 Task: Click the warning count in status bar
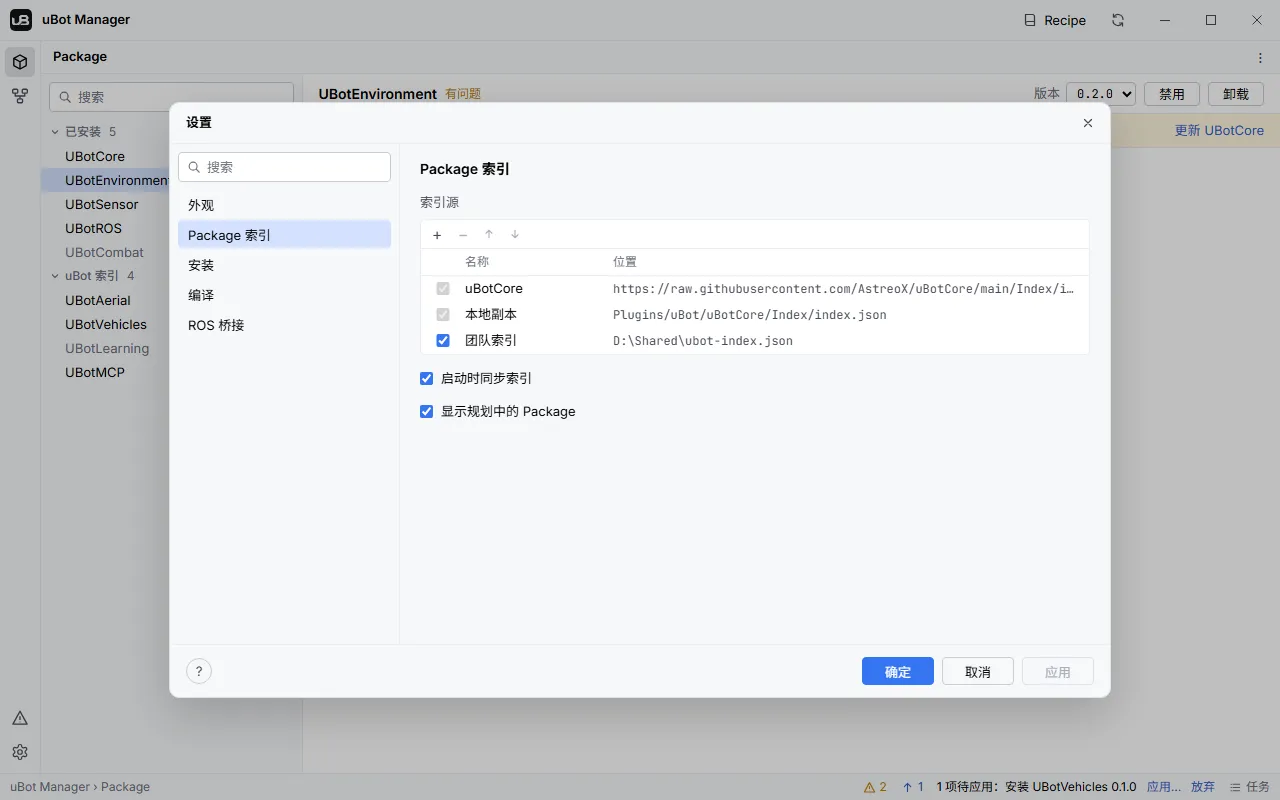(875, 787)
